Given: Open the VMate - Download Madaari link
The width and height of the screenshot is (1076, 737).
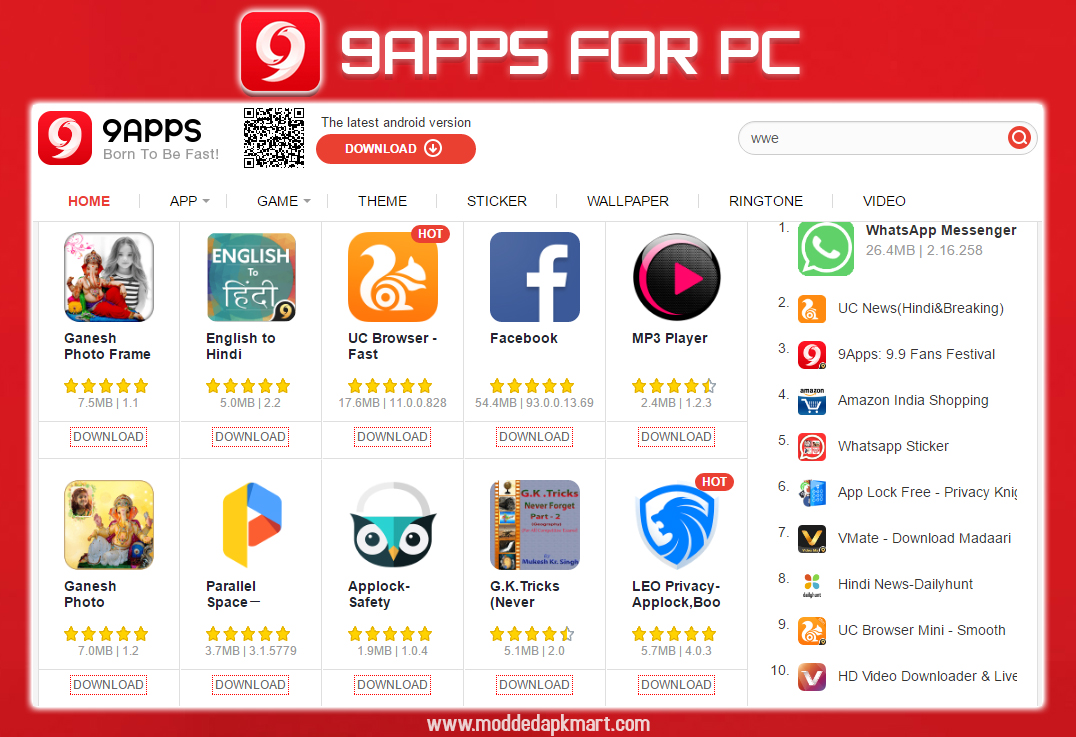Looking at the screenshot, I should (x=924, y=539).
